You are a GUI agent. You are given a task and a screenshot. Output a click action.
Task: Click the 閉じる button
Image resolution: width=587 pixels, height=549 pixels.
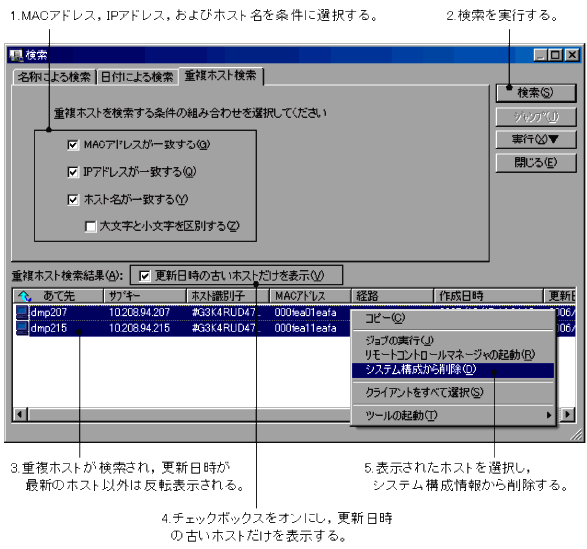tap(536, 163)
